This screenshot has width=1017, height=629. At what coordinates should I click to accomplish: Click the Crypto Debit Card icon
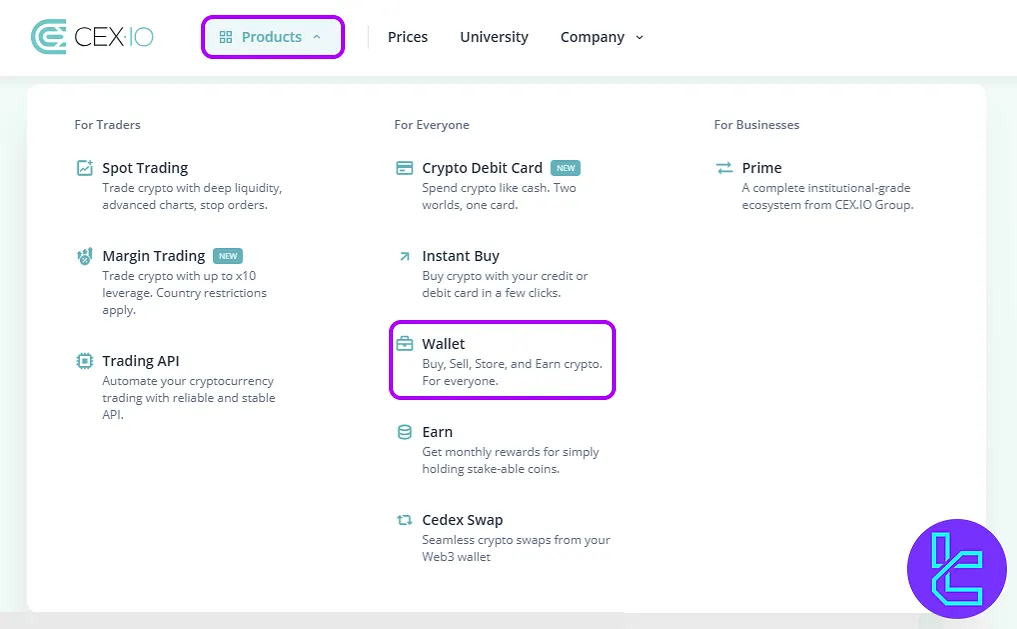[404, 168]
